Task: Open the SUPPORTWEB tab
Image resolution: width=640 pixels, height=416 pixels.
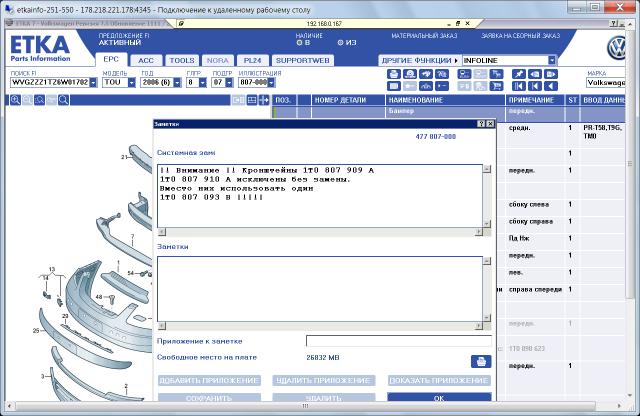Action: 302,60
